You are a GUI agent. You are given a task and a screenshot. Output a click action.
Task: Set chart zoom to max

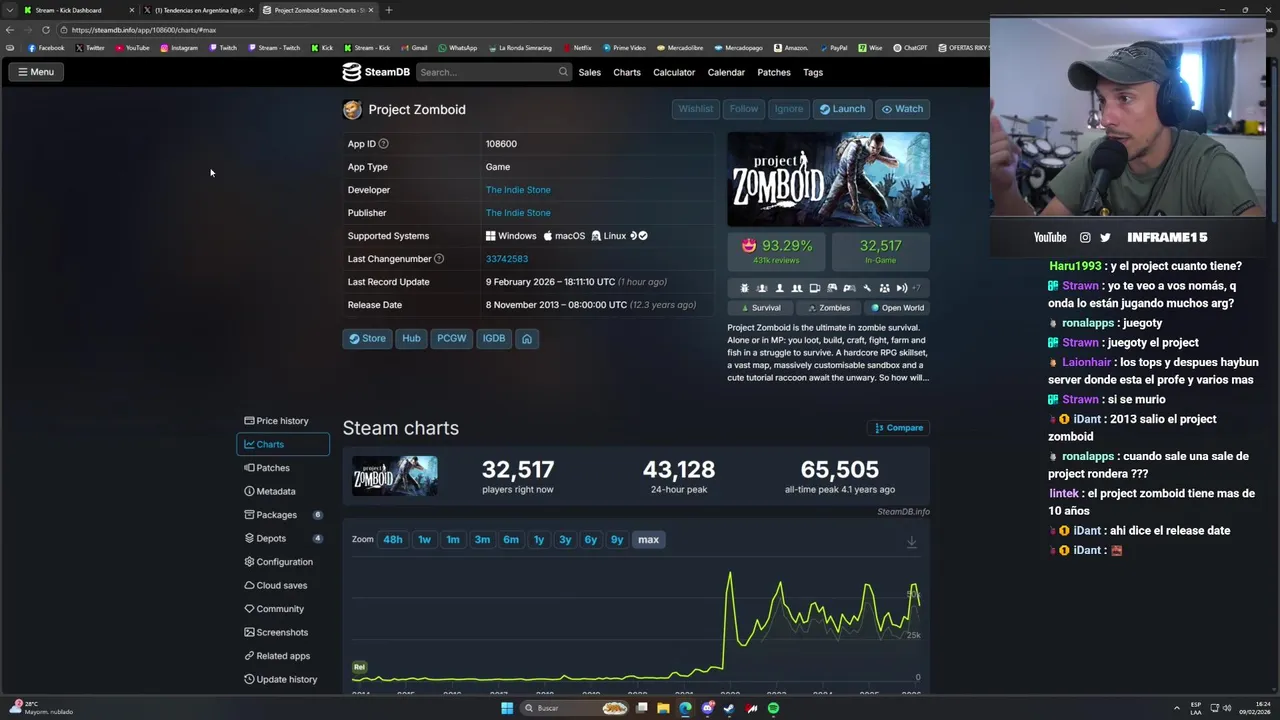(648, 540)
